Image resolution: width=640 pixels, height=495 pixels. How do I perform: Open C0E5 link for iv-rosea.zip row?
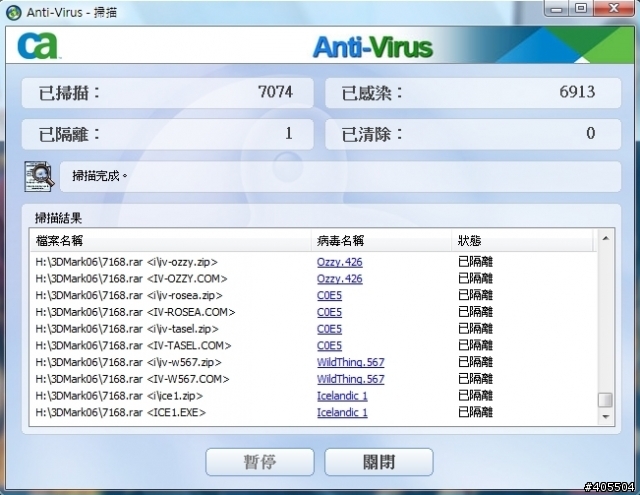[x=329, y=295]
